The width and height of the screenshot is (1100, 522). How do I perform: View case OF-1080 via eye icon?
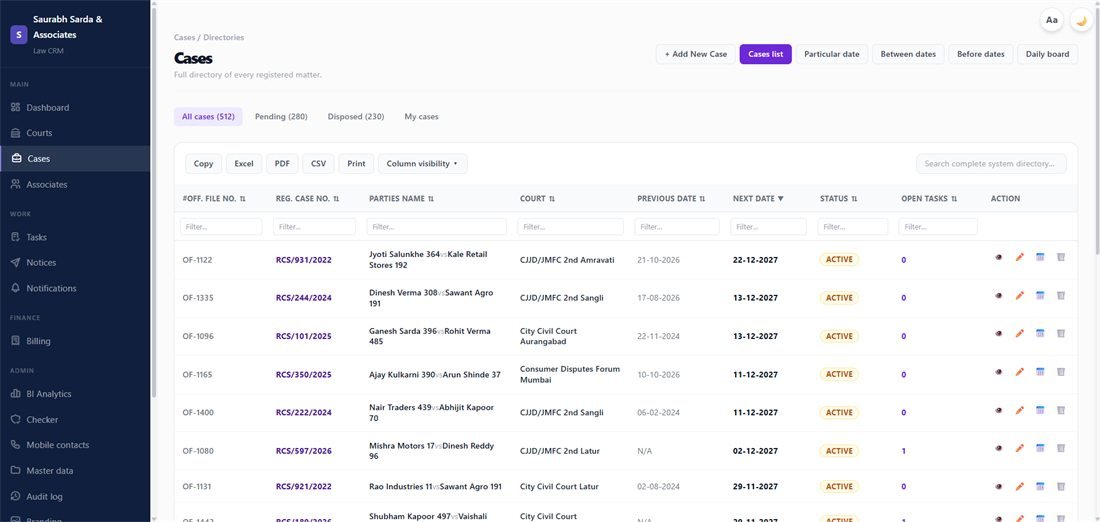coord(998,448)
